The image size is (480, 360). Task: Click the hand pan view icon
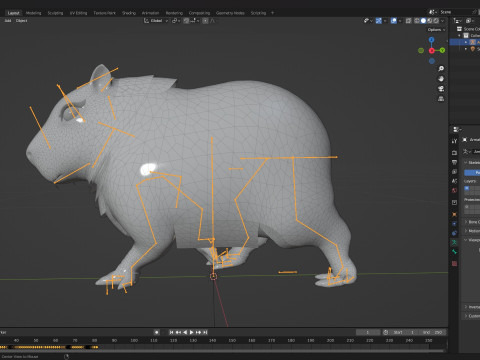[x=441, y=79]
